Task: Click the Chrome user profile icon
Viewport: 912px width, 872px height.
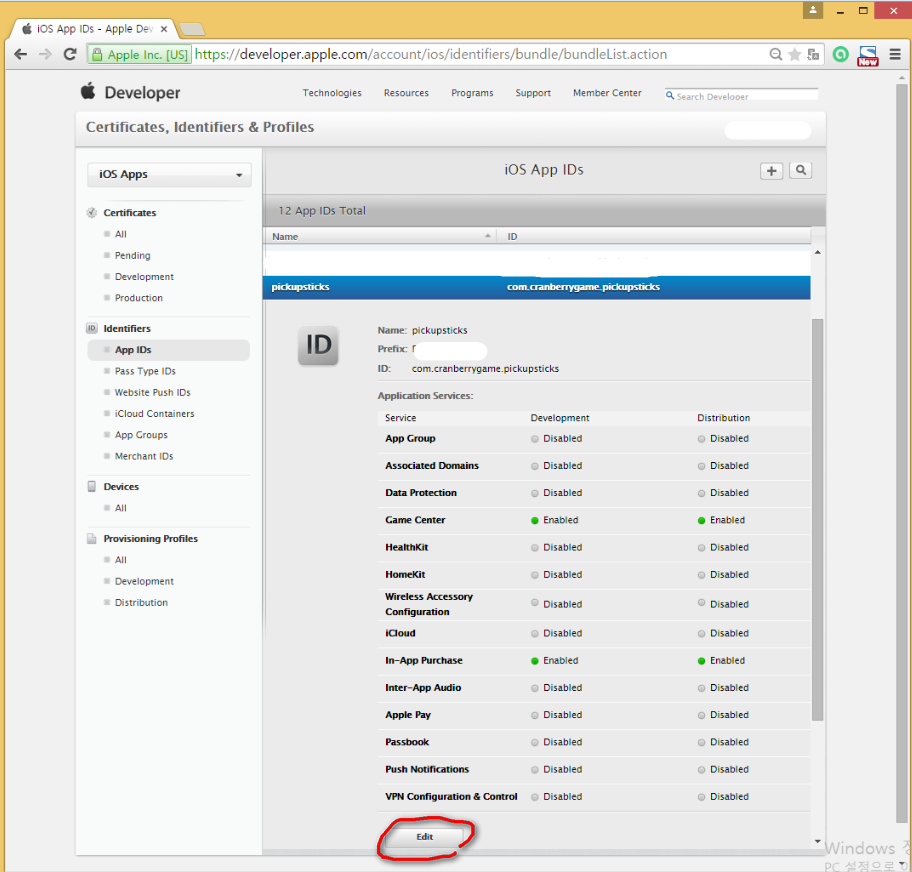Action: [813, 10]
